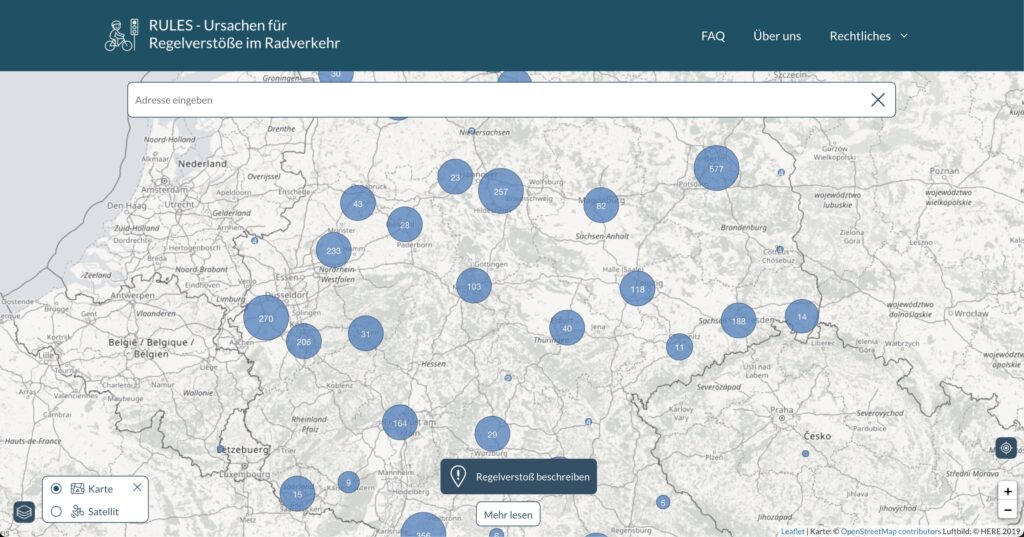1024x537 pixels.
Task: Open small cluster marker 5
Action: (663, 502)
